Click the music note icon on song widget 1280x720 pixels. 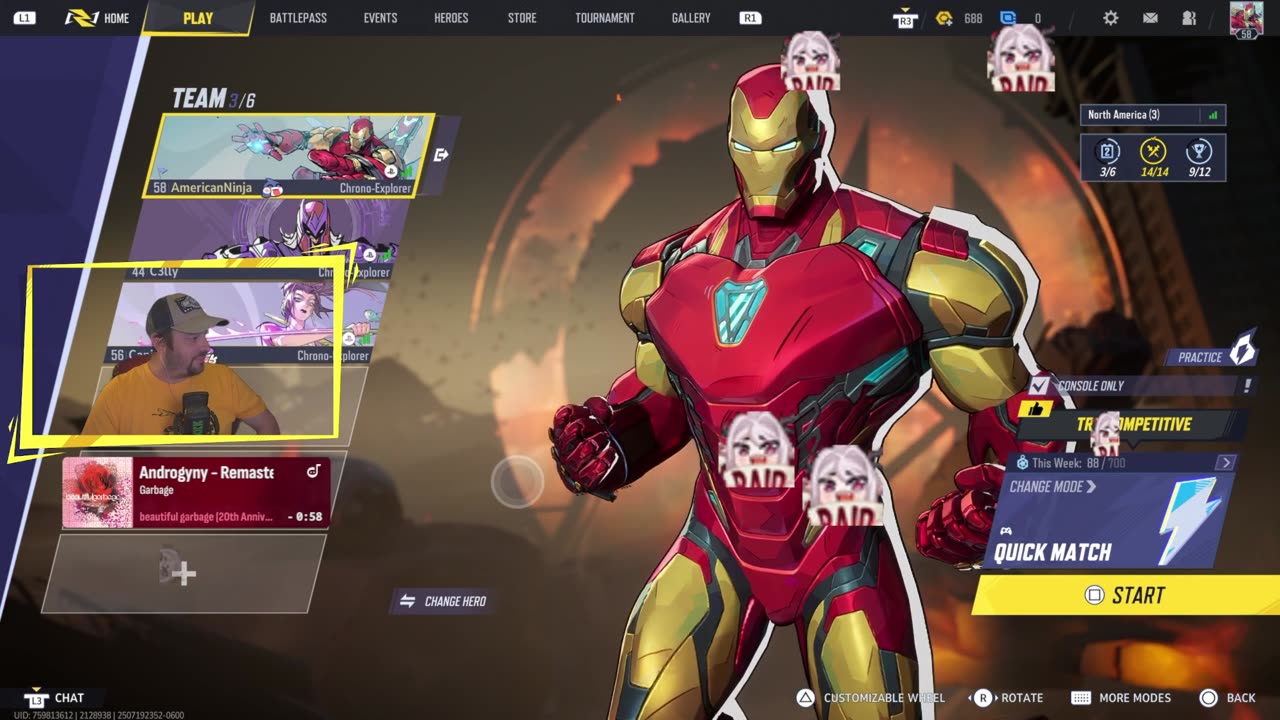click(x=313, y=472)
